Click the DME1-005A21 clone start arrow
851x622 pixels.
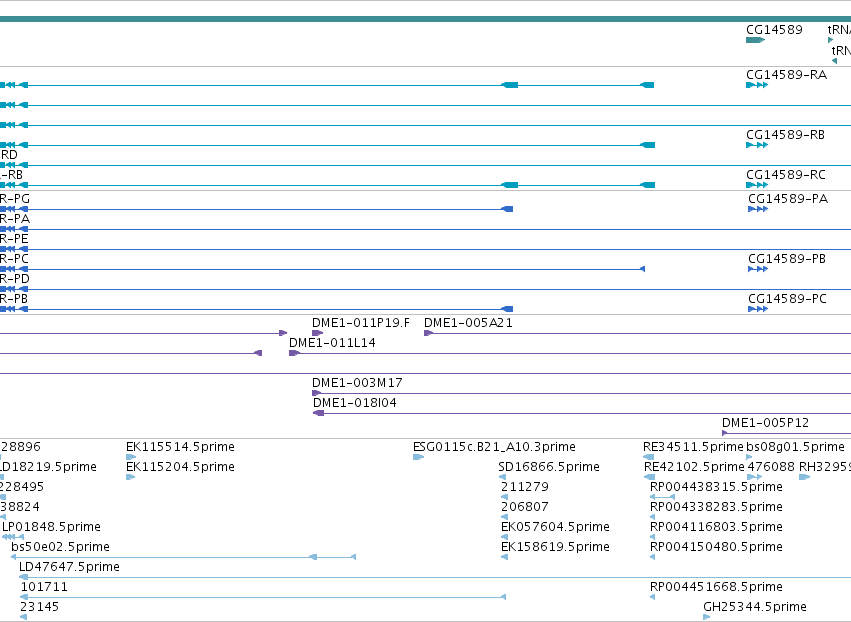click(x=428, y=333)
